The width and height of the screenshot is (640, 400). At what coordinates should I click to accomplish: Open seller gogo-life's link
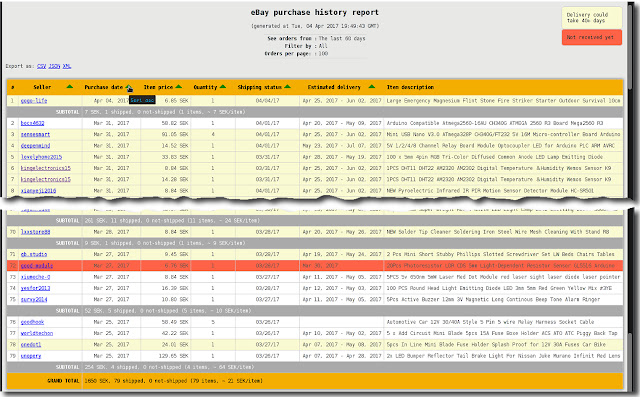pos(34,101)
